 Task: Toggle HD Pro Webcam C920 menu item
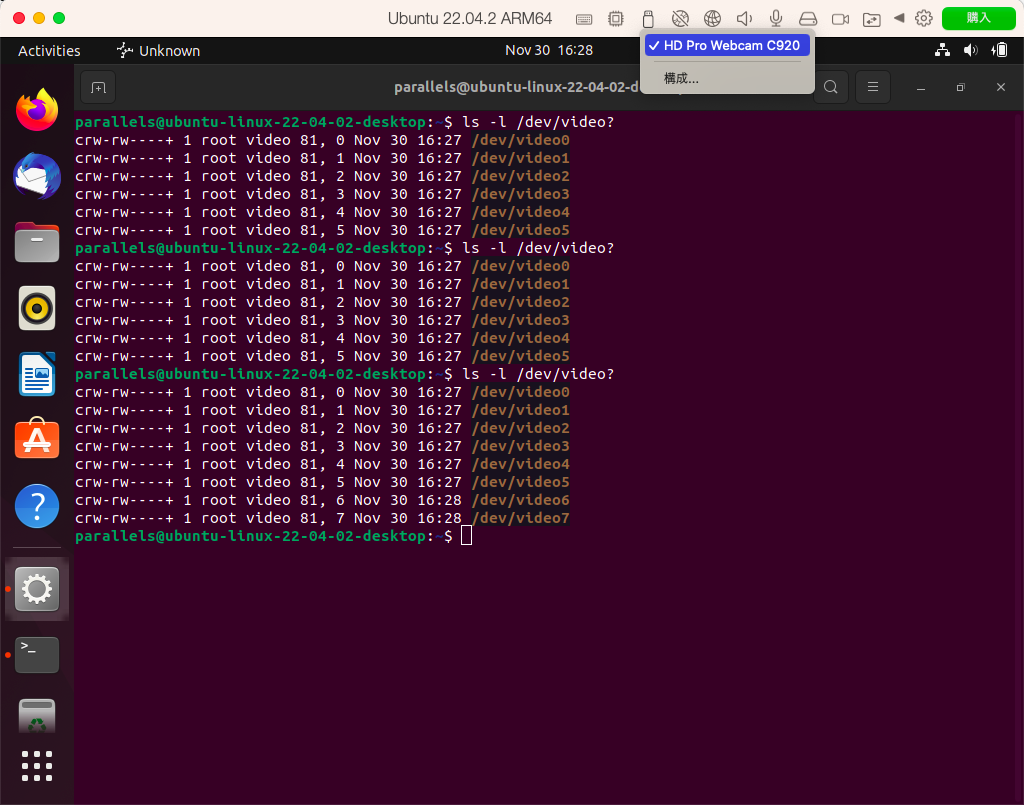(727, 46)
